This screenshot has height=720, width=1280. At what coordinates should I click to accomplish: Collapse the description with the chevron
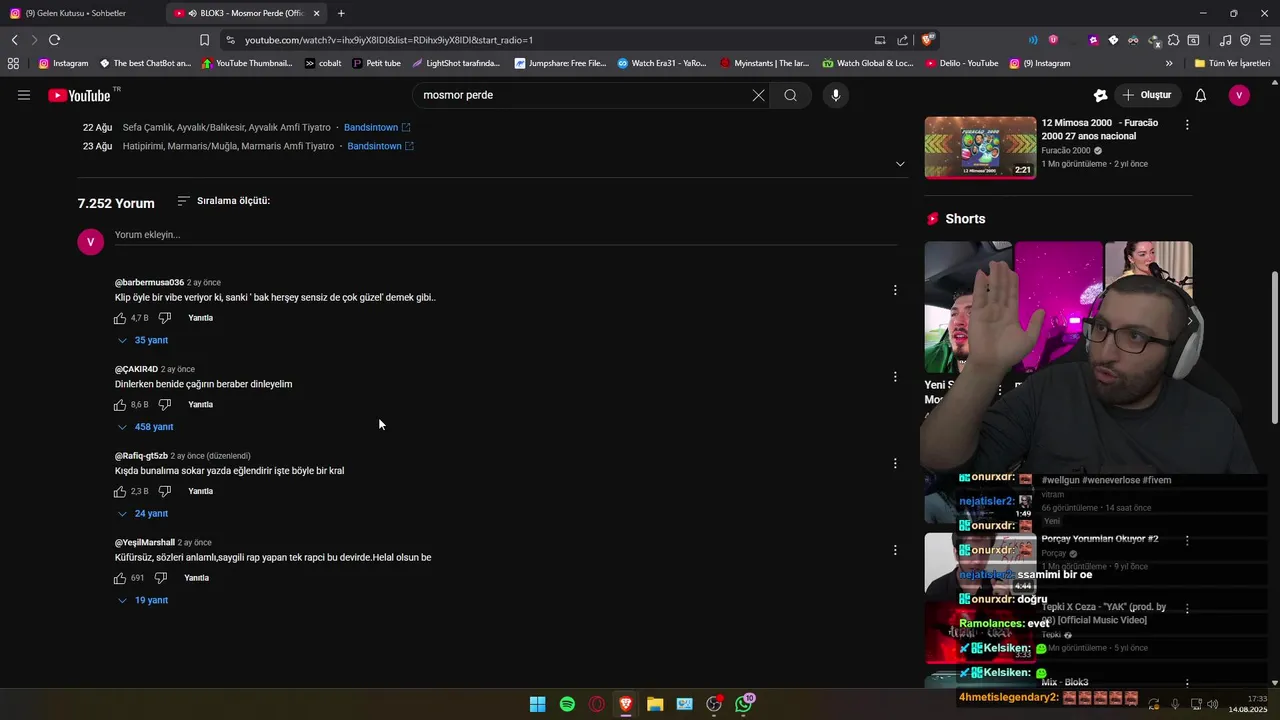[900, 164]
